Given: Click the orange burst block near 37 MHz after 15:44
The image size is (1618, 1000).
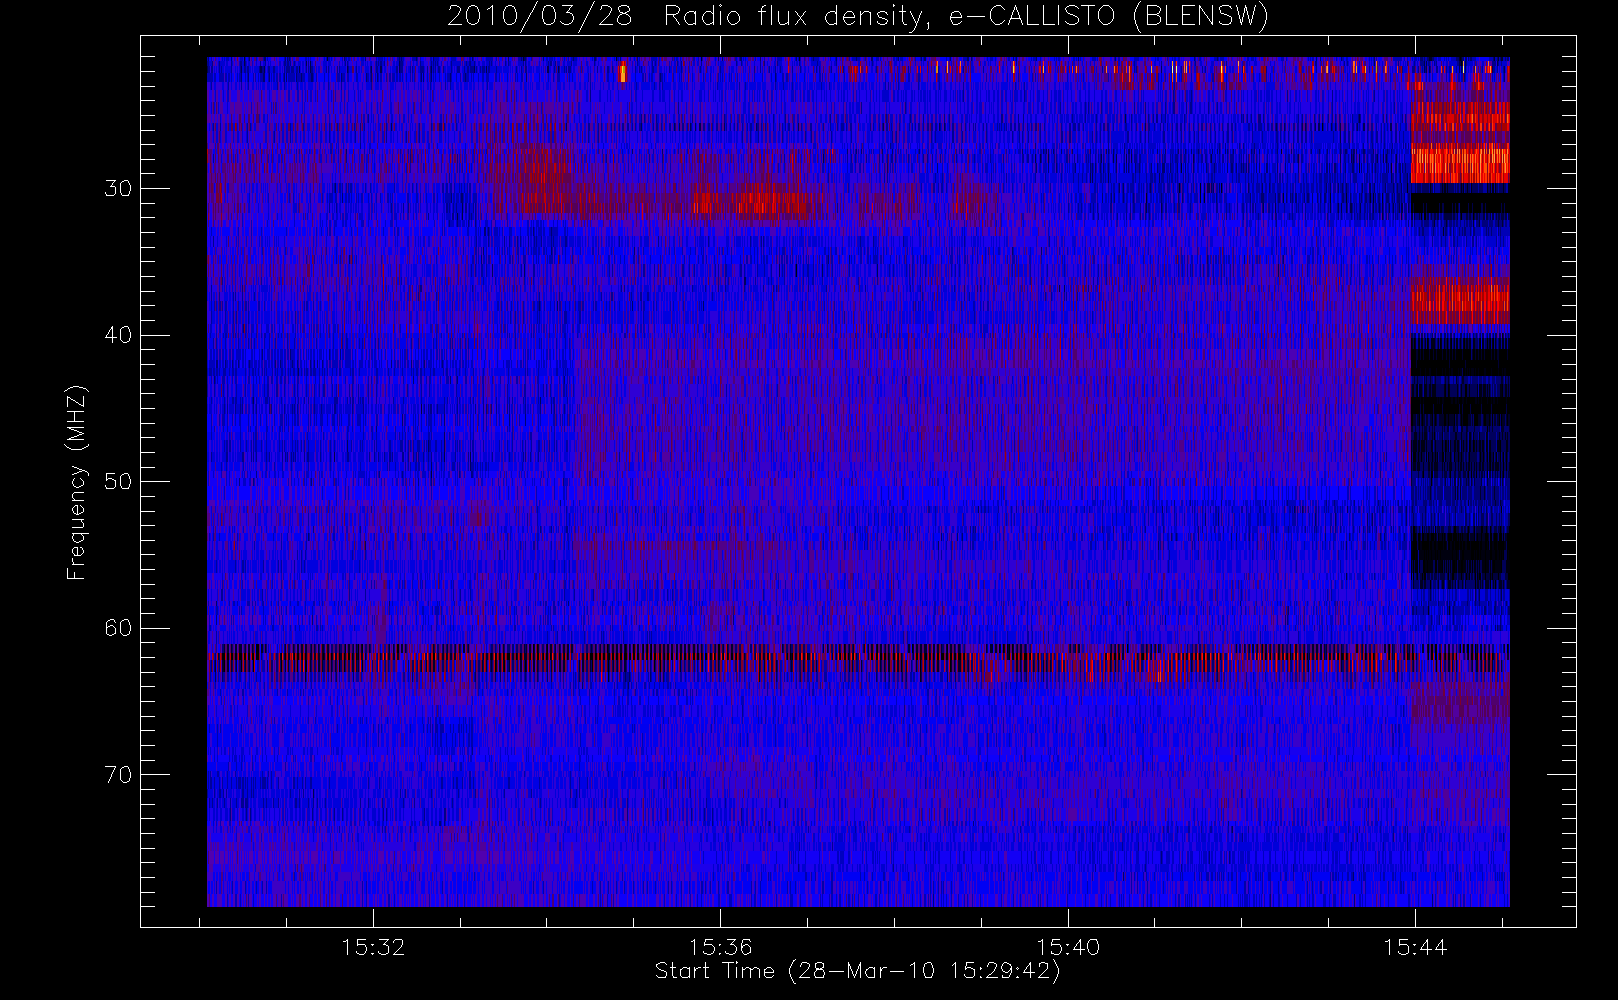Looking at the screenshot, I should tap(1460, 300).
